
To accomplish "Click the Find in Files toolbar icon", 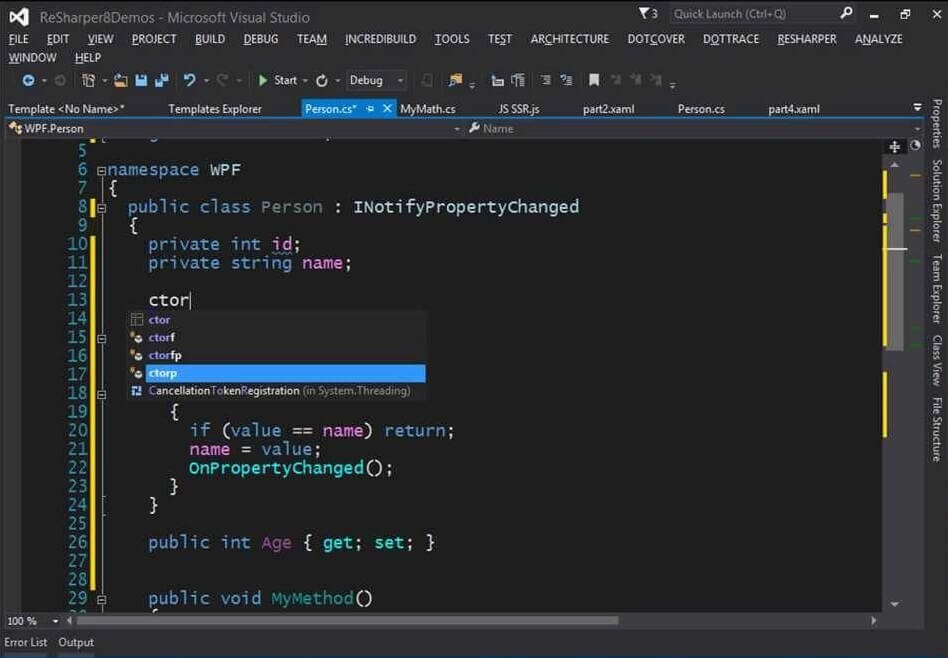I will click(x=455, y=80).
